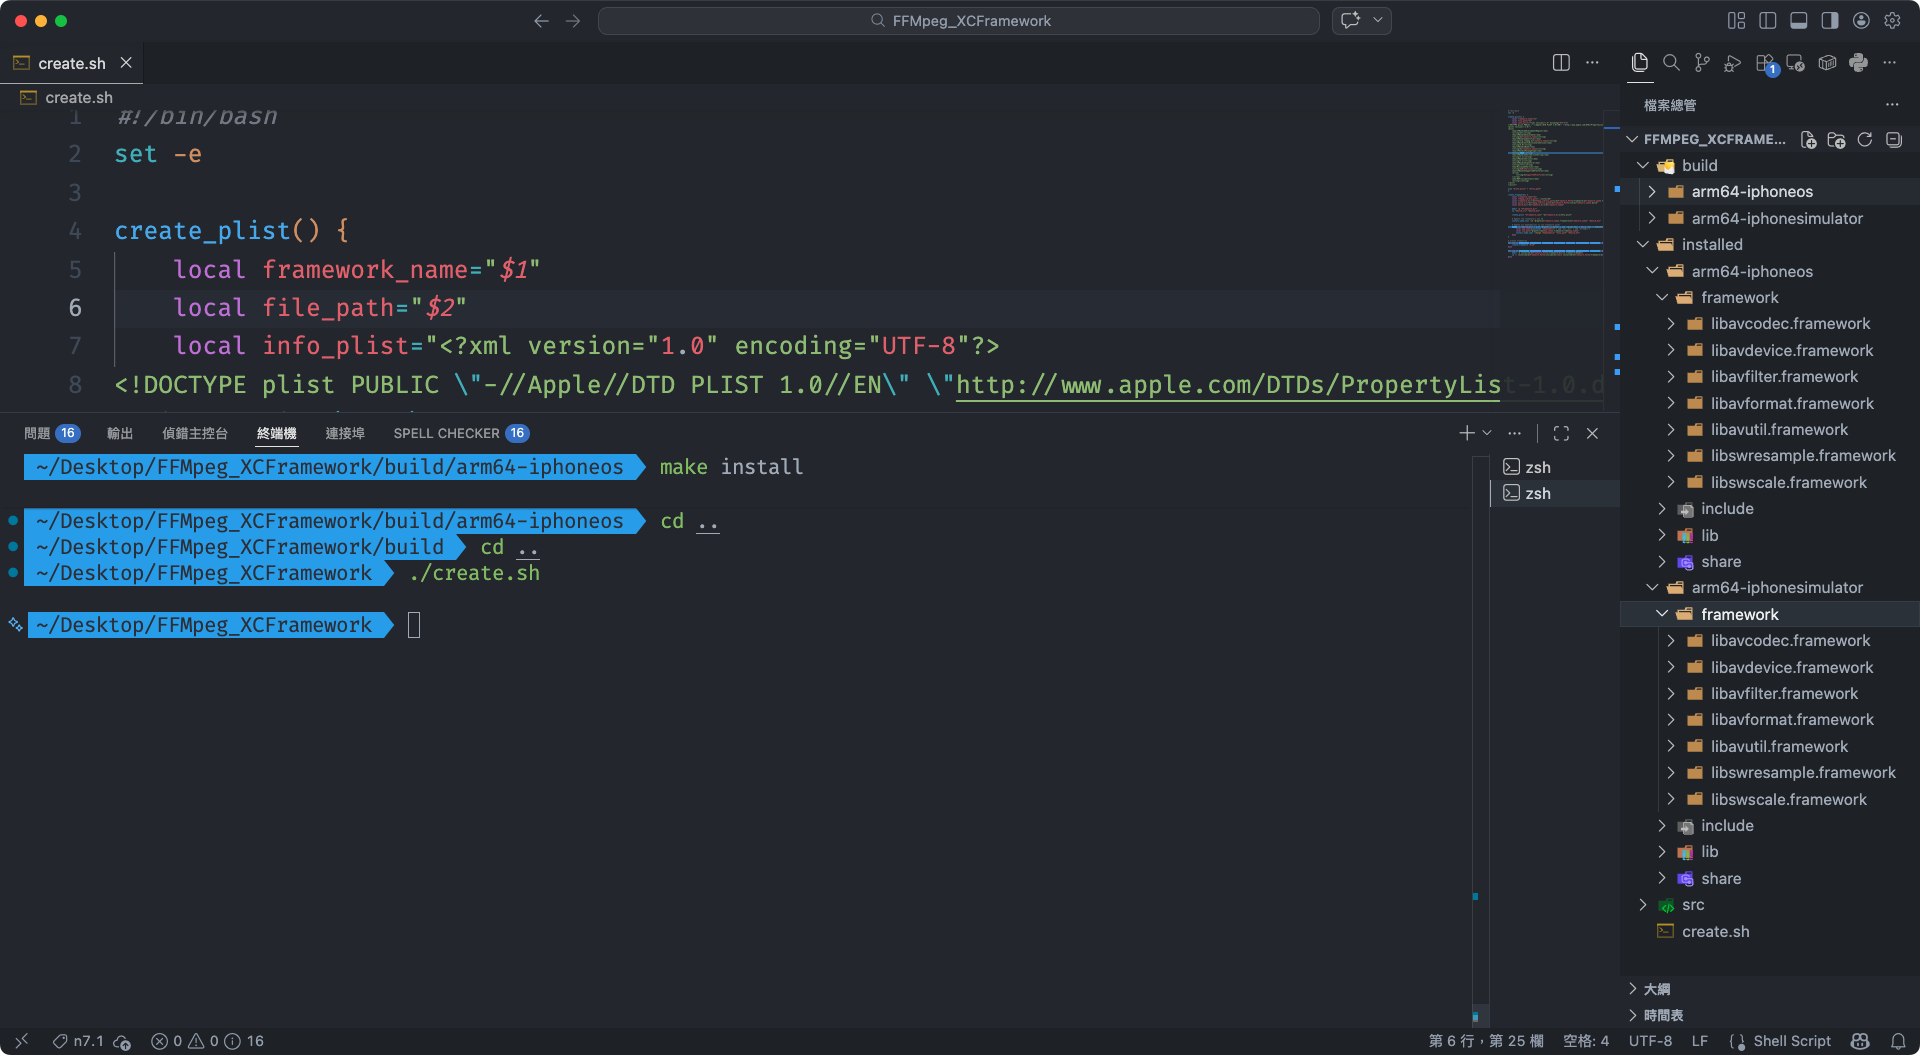Expand the src folder
This screenshot has width=1920, height=1055.
(1692, 905)
